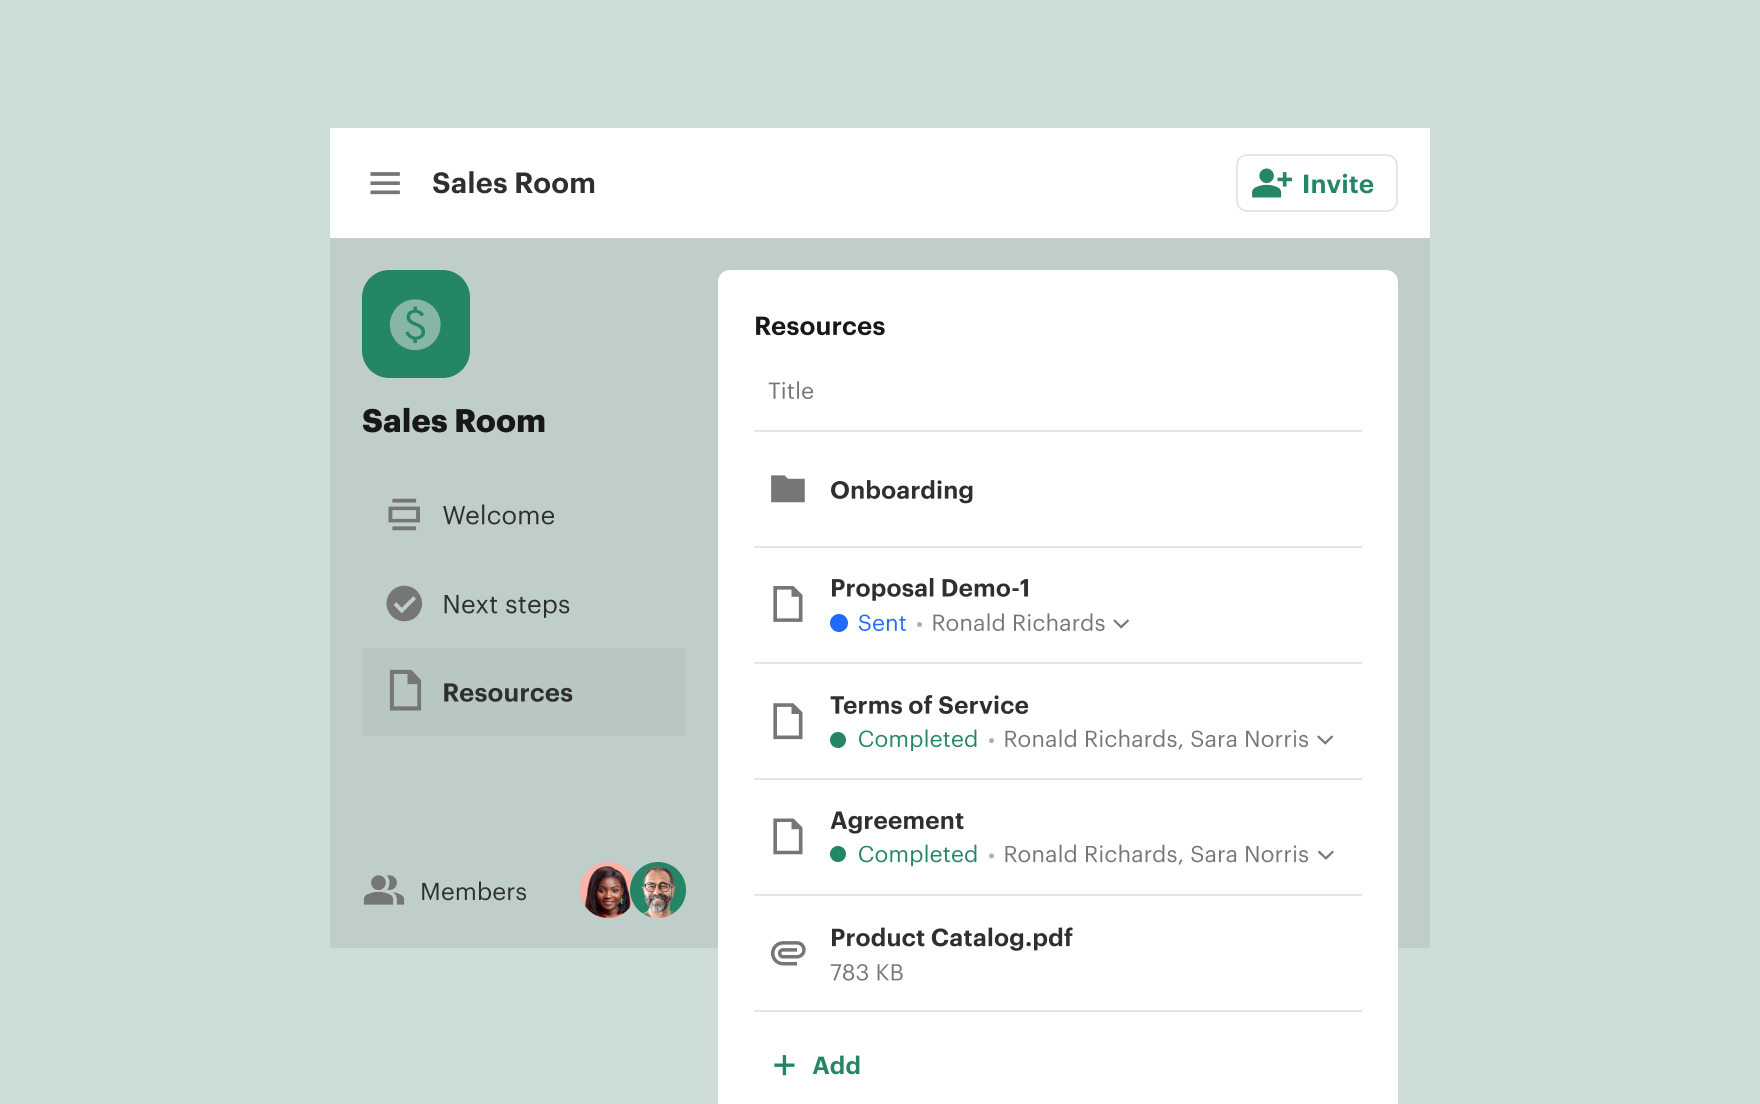This screenshot has width=1760, height=1104.
Task: Click the Sales Room header title
Action: [x=514, y=183]
